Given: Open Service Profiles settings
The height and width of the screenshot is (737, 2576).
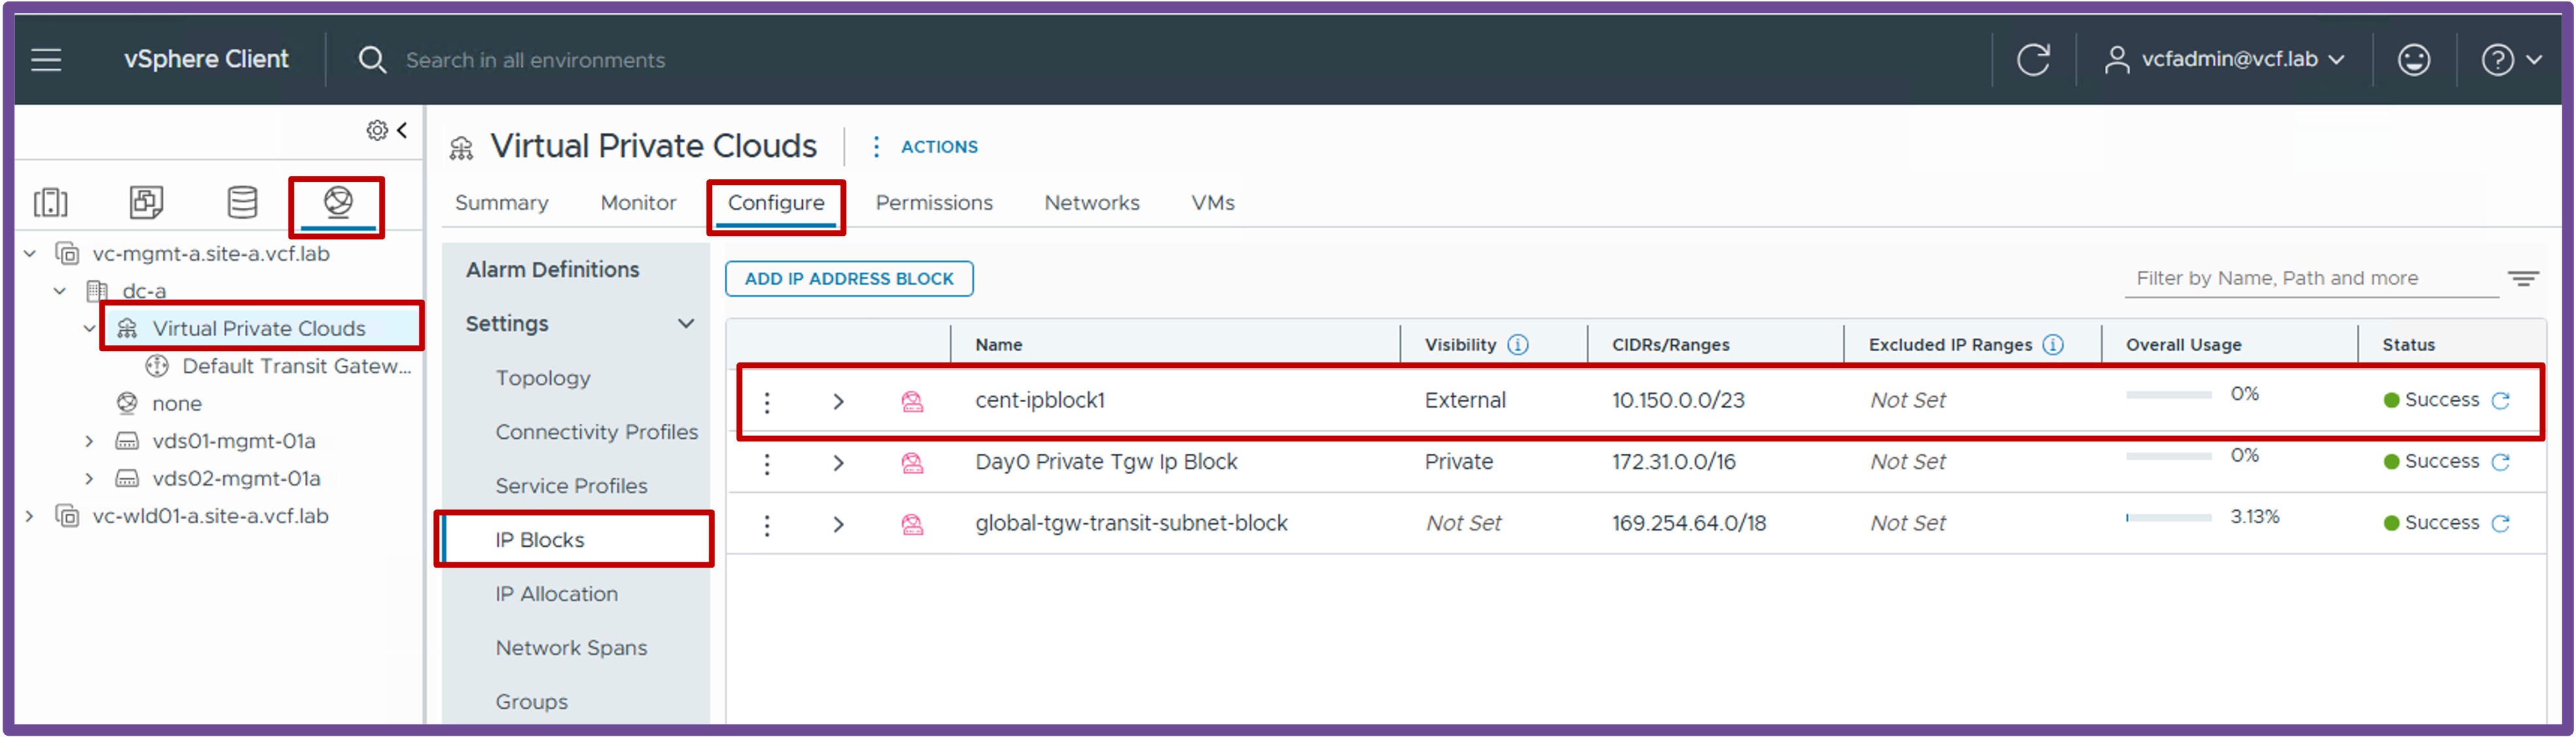Looking at the screenshot, I should click(571, 486).
